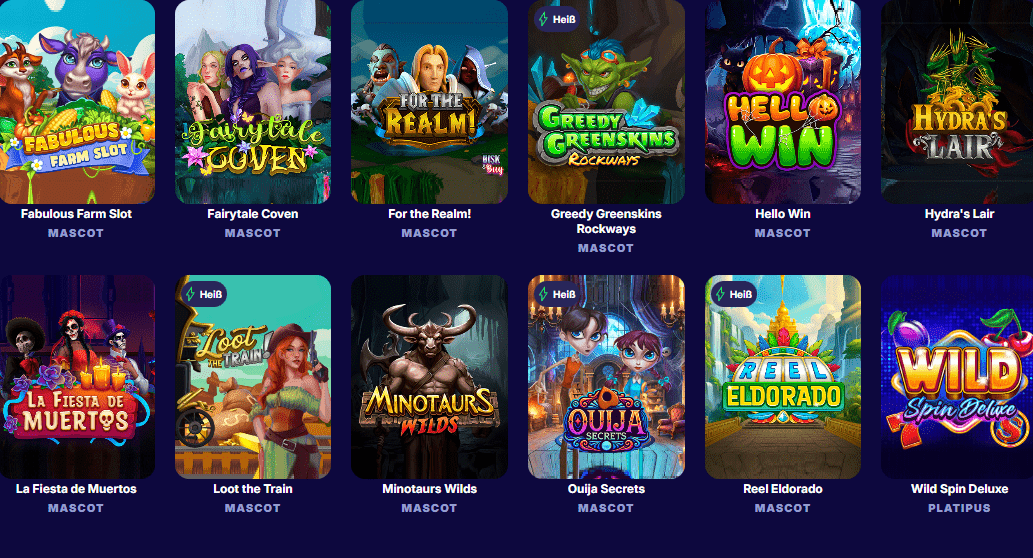1033x558 pixels.
Task: Click the Heiß lightning badge on Reel Eldorado
Action: point(734,294)
